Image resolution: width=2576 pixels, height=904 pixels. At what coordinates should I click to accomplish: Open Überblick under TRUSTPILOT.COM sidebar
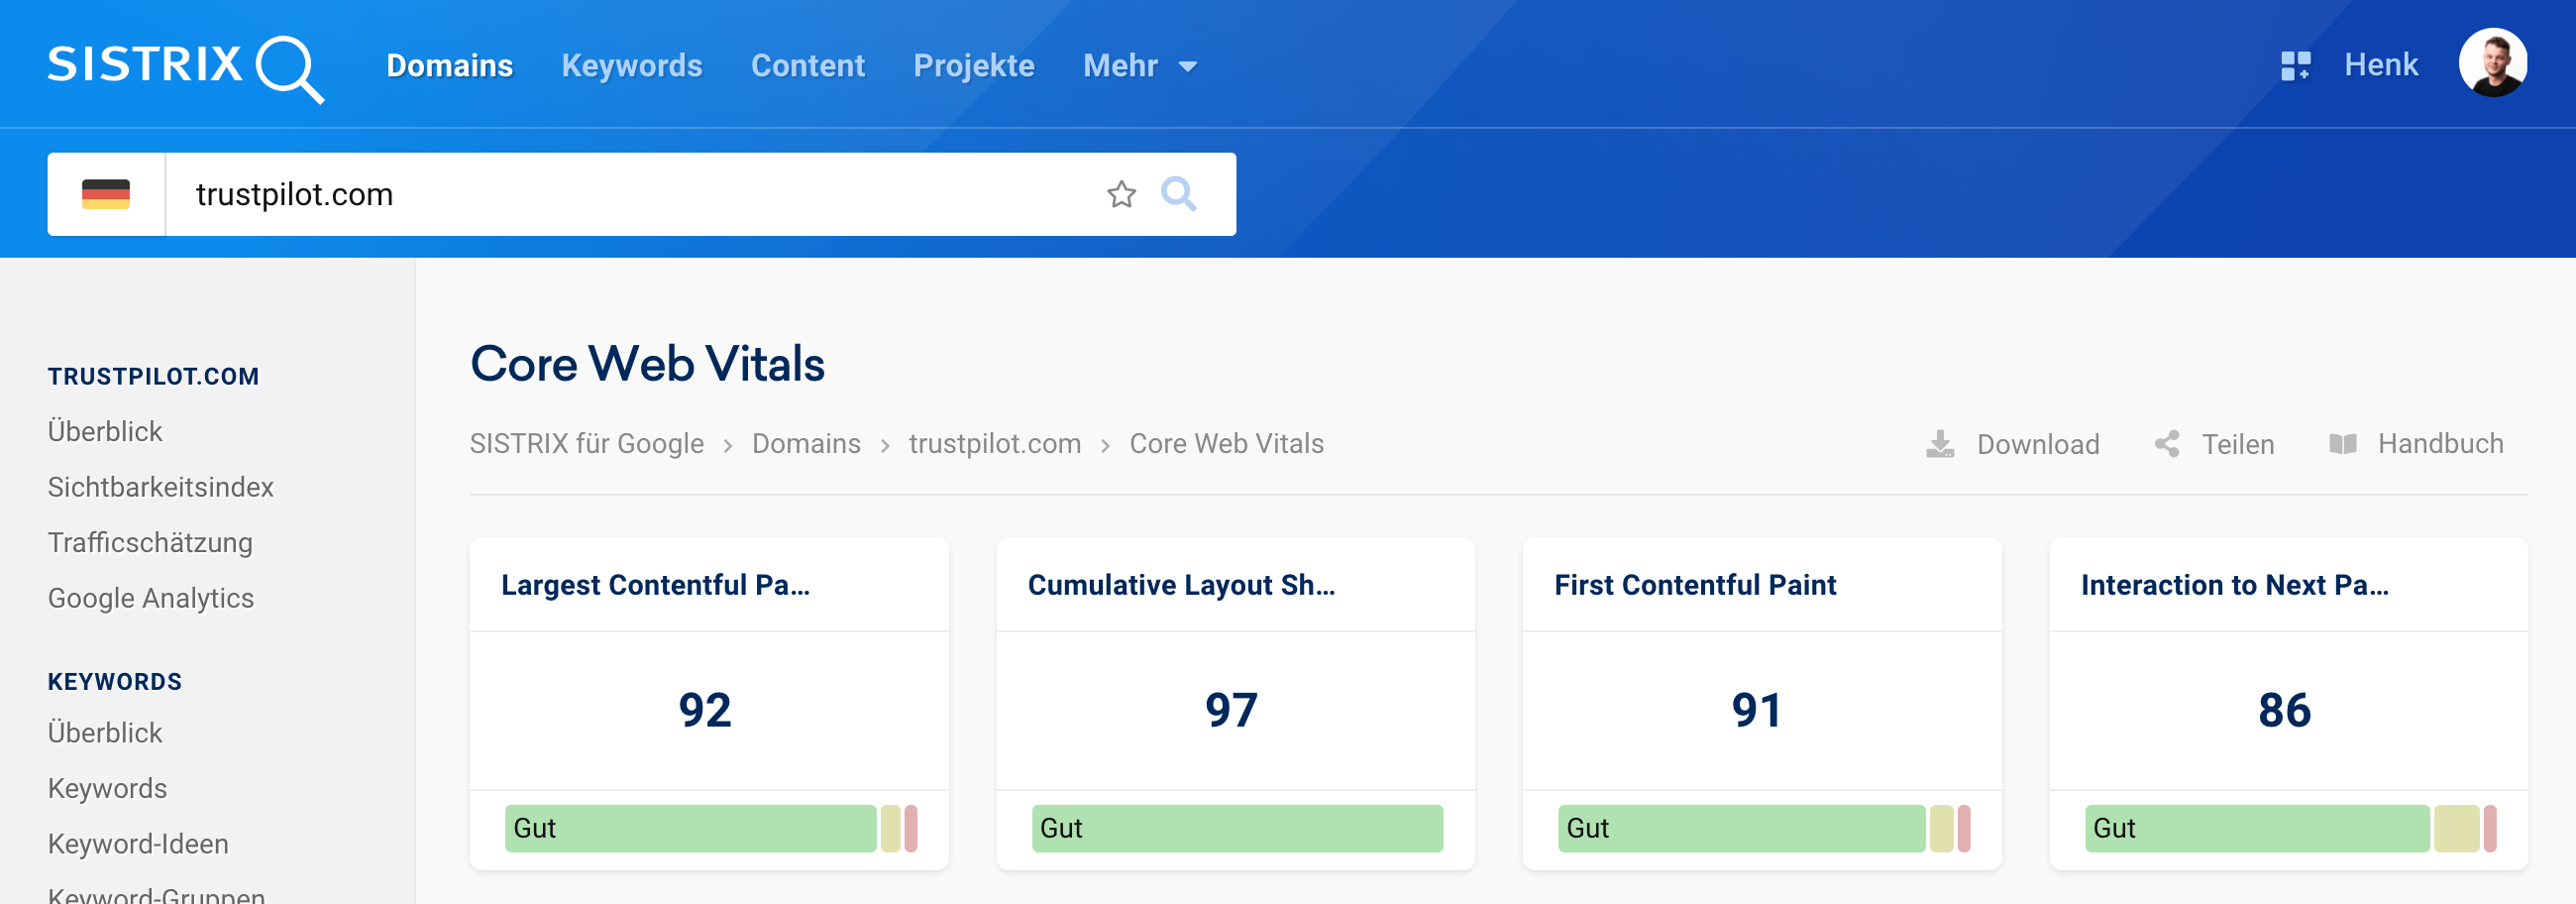pos(105,431)
